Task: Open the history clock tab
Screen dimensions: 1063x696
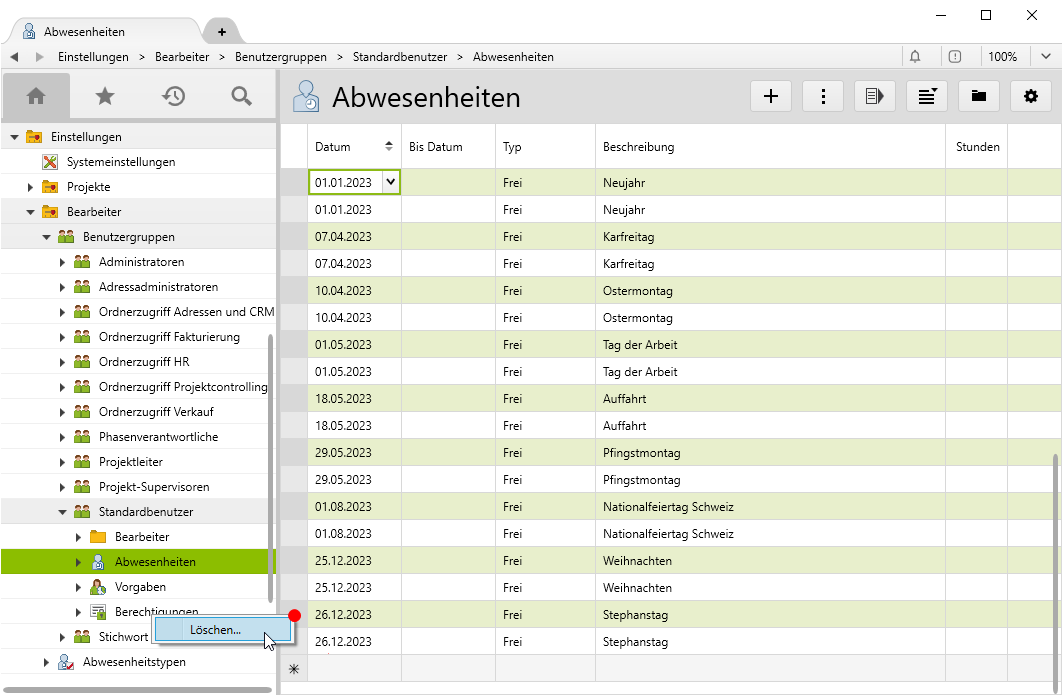Action: click(173, 96)
